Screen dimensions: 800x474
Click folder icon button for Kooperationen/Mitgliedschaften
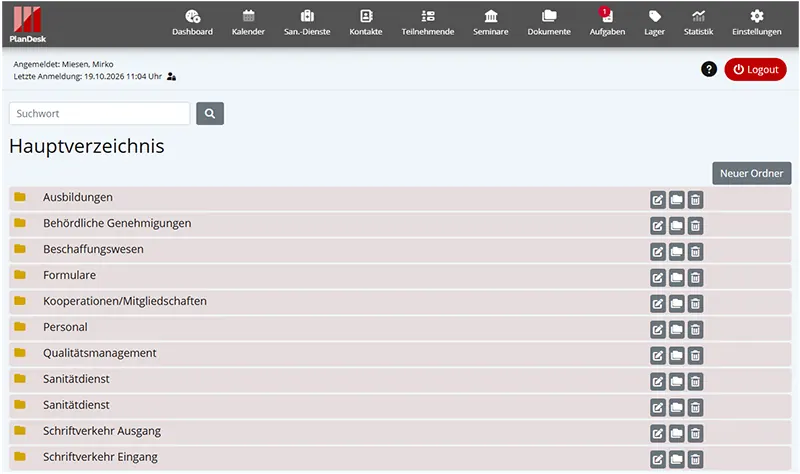677,304
